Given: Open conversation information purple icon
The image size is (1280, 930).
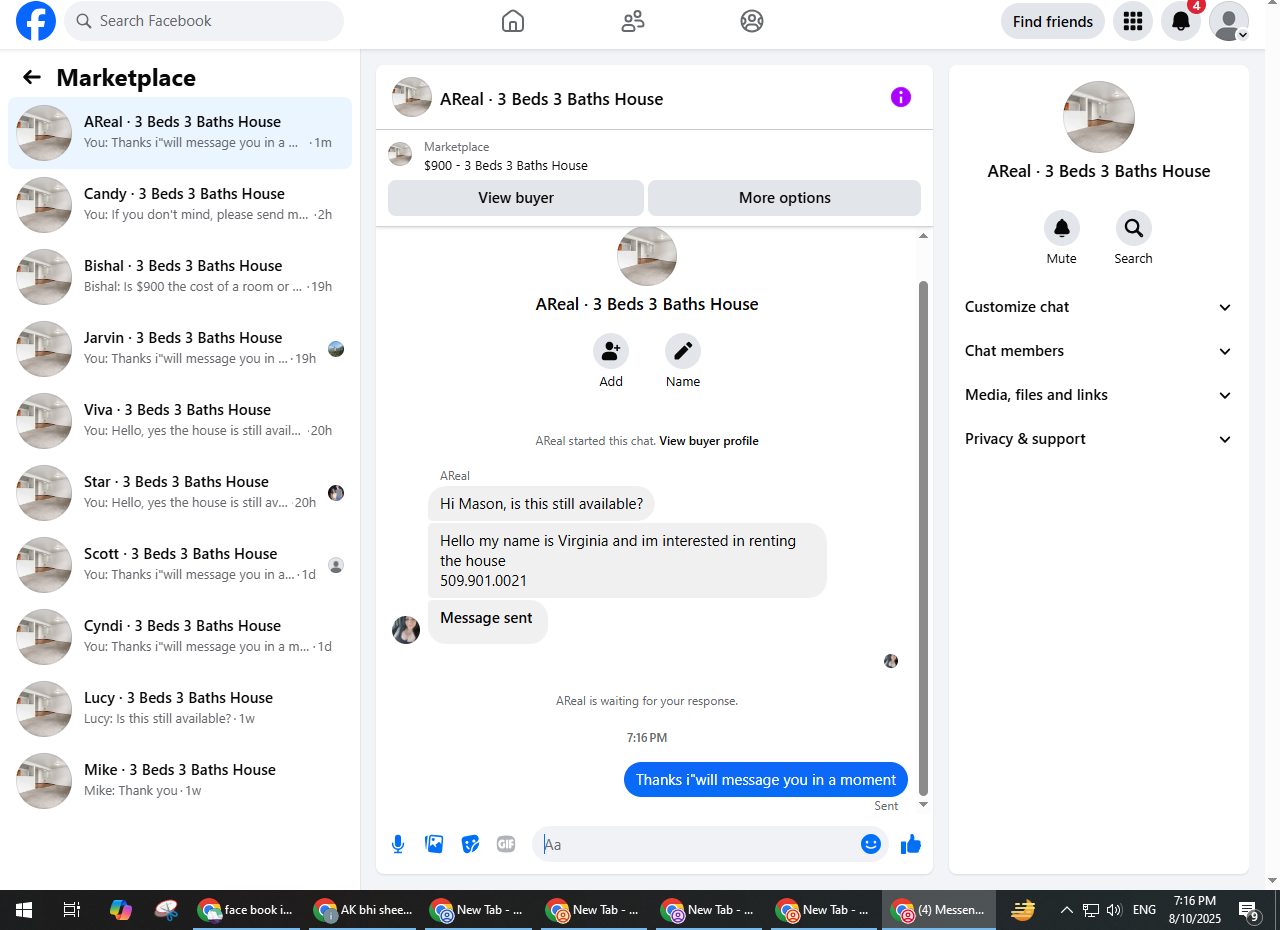Looking at the screenshot, I should tap(901, 97).
